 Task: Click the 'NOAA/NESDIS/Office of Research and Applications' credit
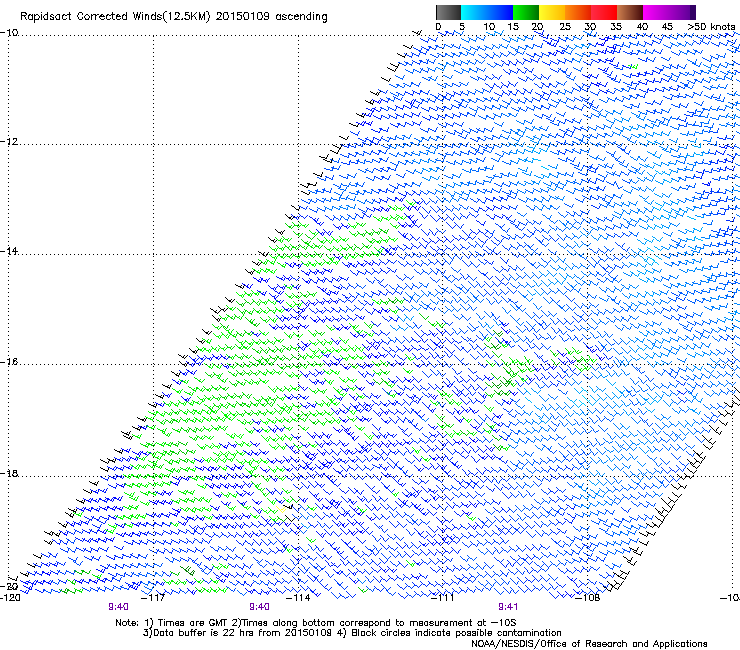[589, 644]
